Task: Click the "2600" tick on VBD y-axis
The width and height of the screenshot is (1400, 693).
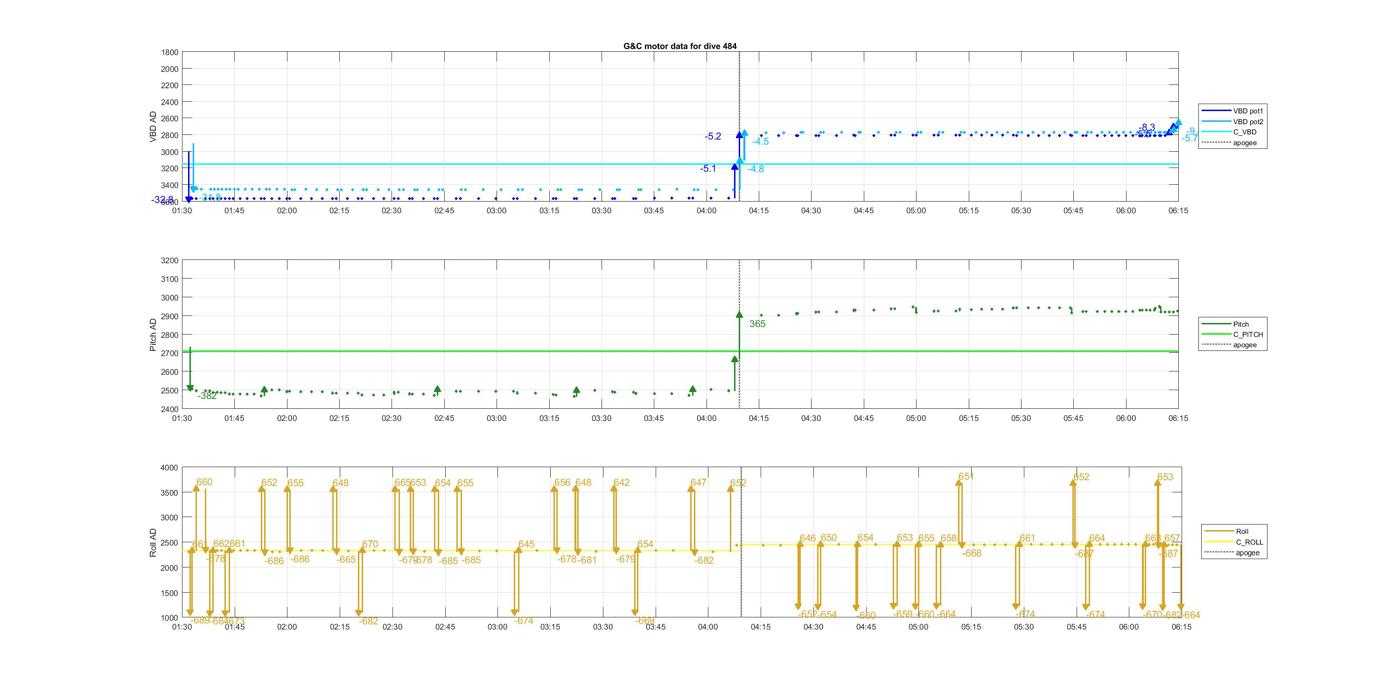Action: (171, 119)
